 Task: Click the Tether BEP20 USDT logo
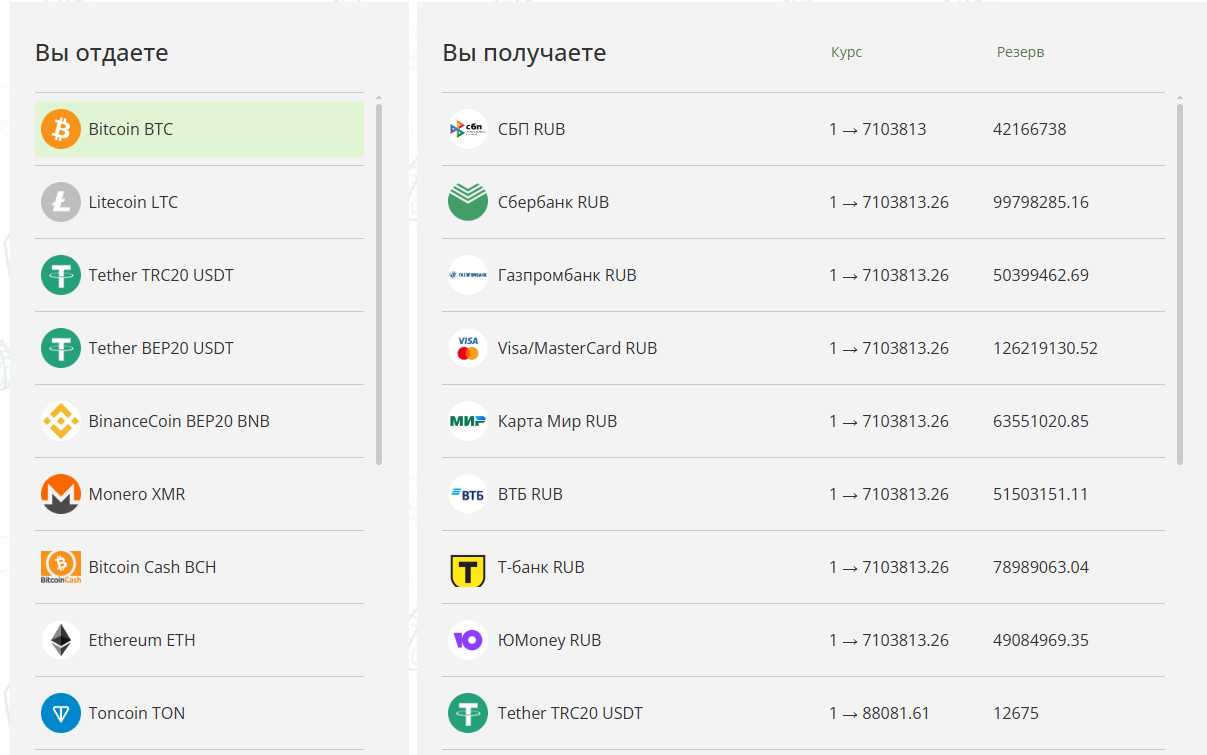point(60,347)
